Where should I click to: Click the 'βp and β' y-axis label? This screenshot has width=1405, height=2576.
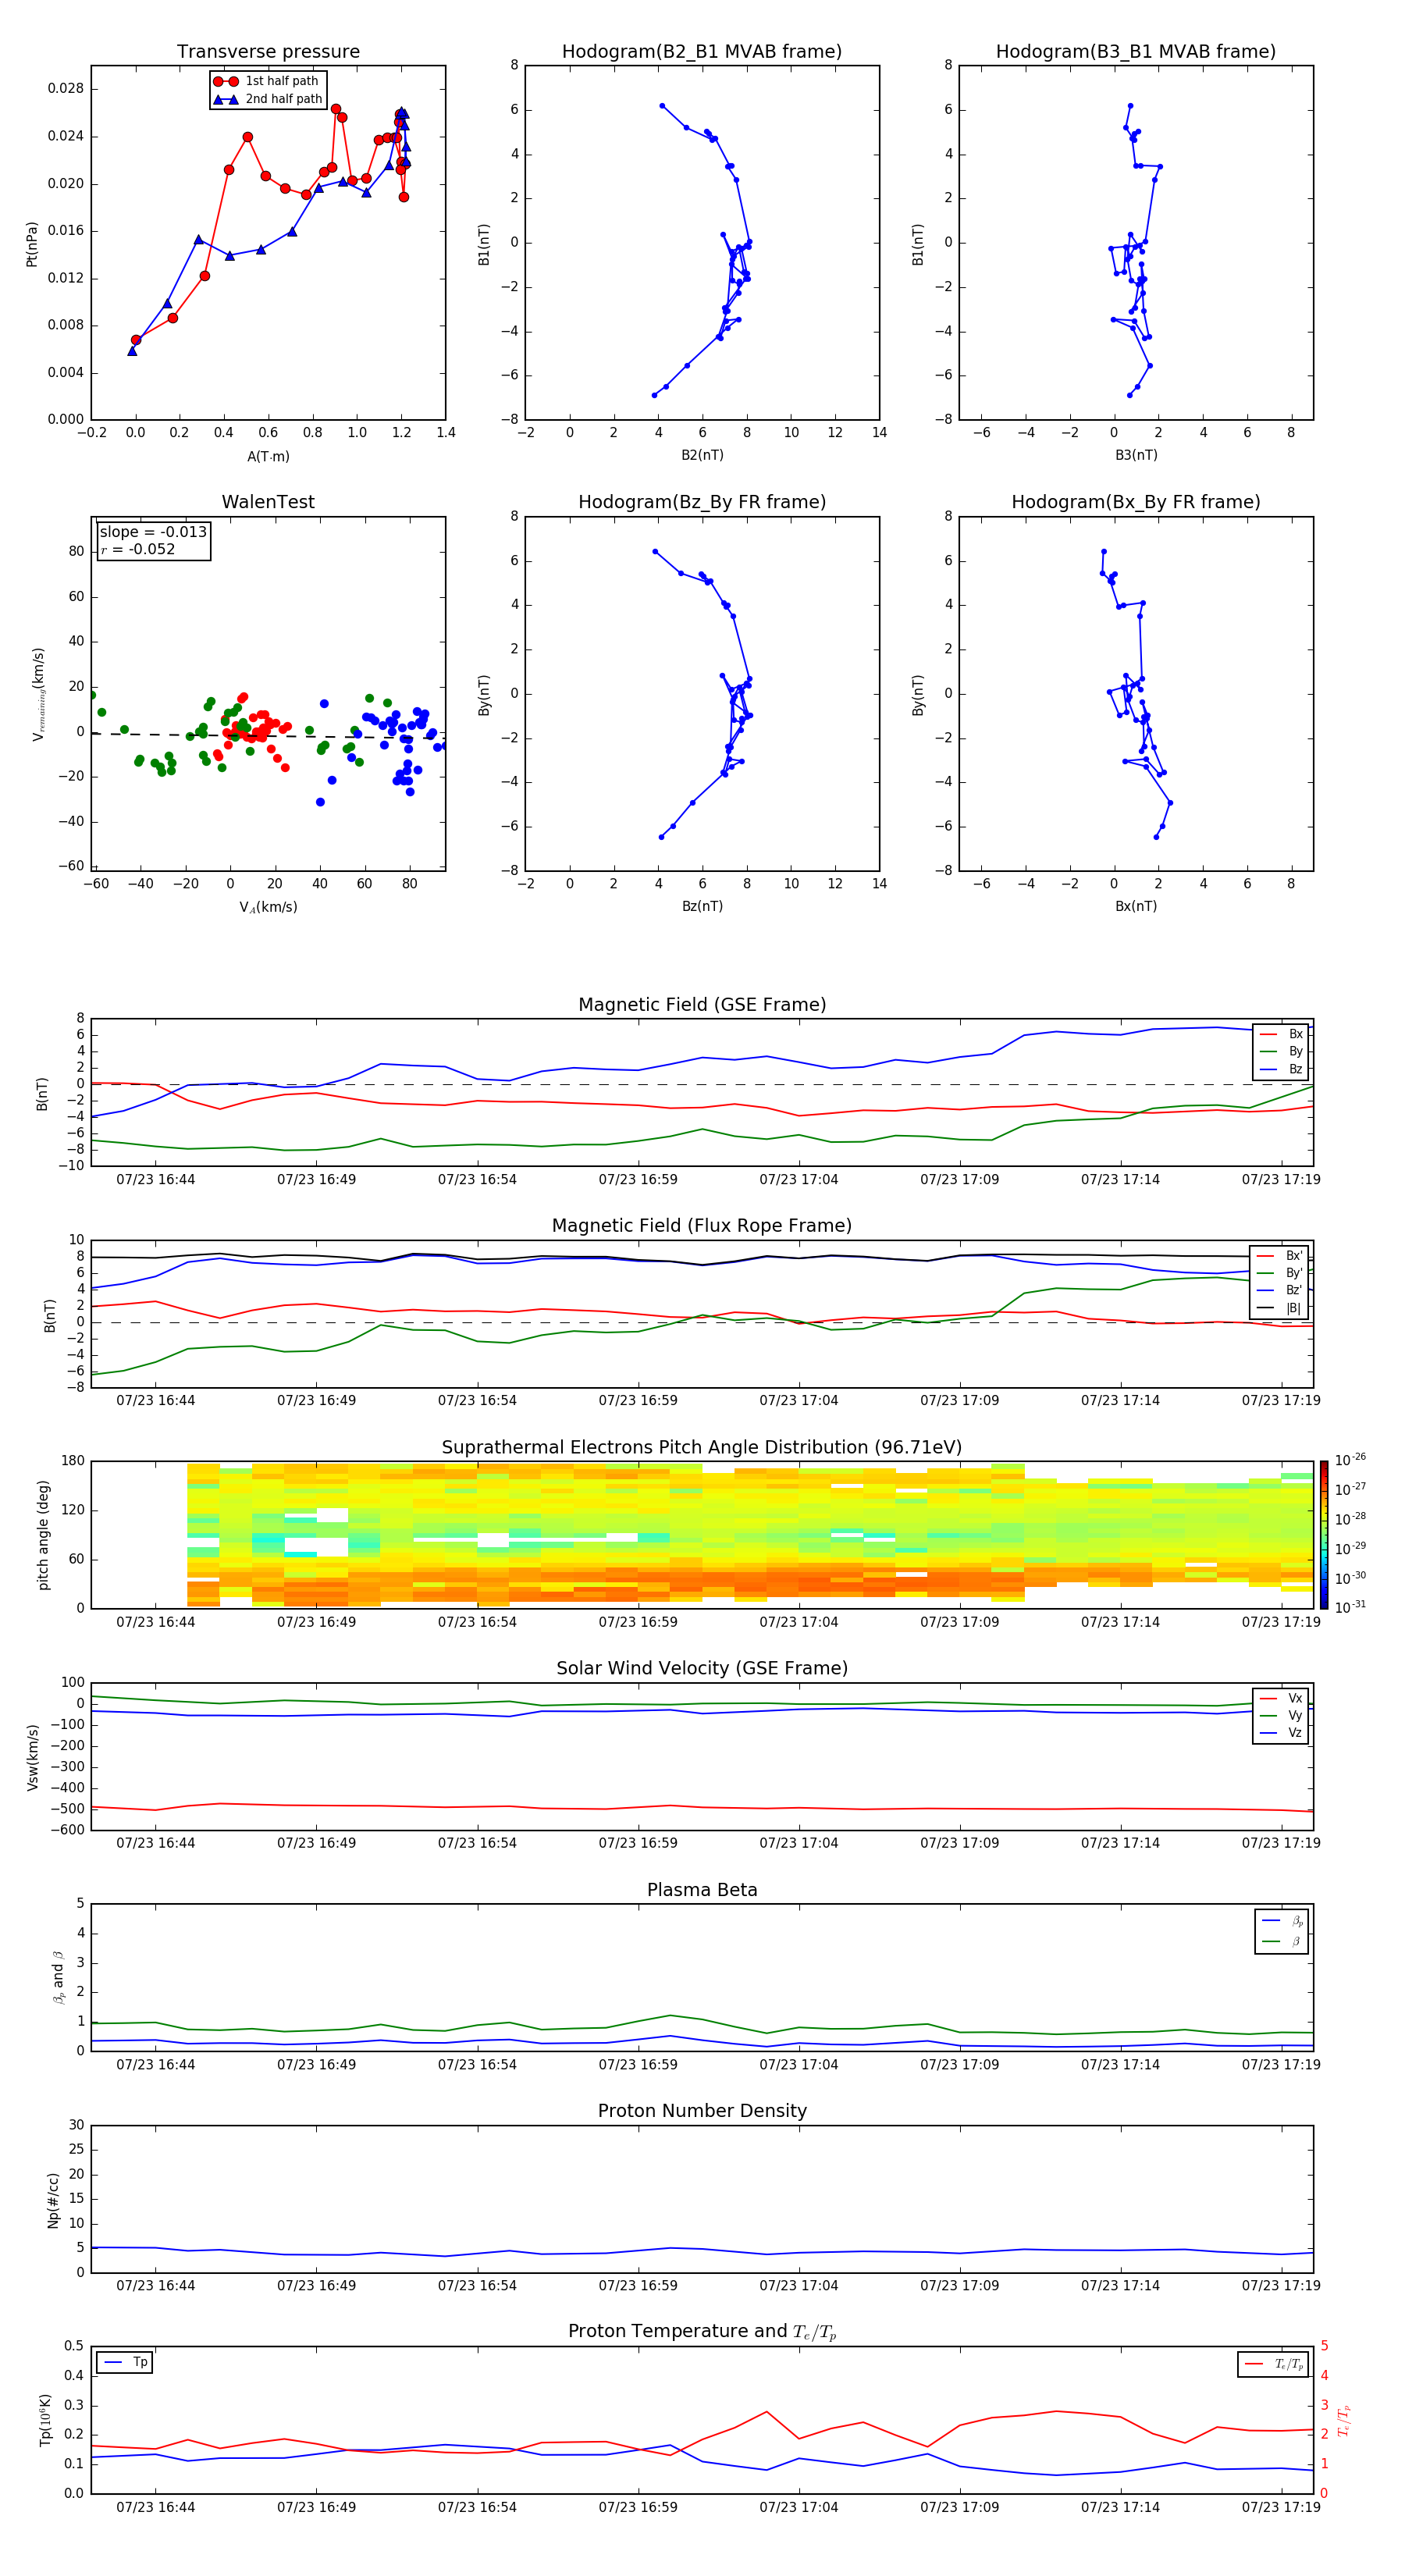click(x=58, y=1977)
